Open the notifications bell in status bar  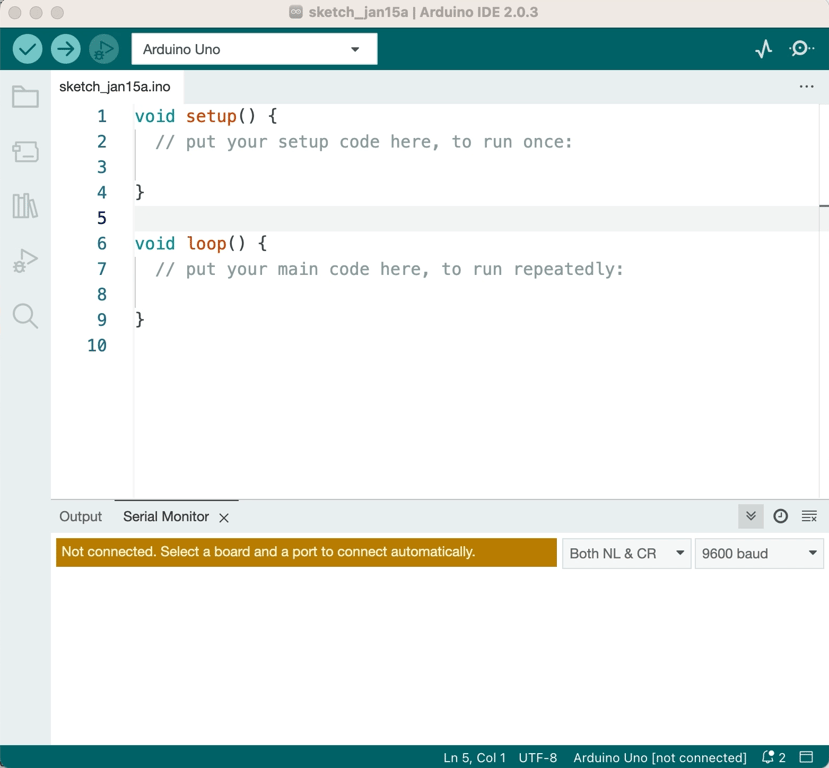coord(769,757)
